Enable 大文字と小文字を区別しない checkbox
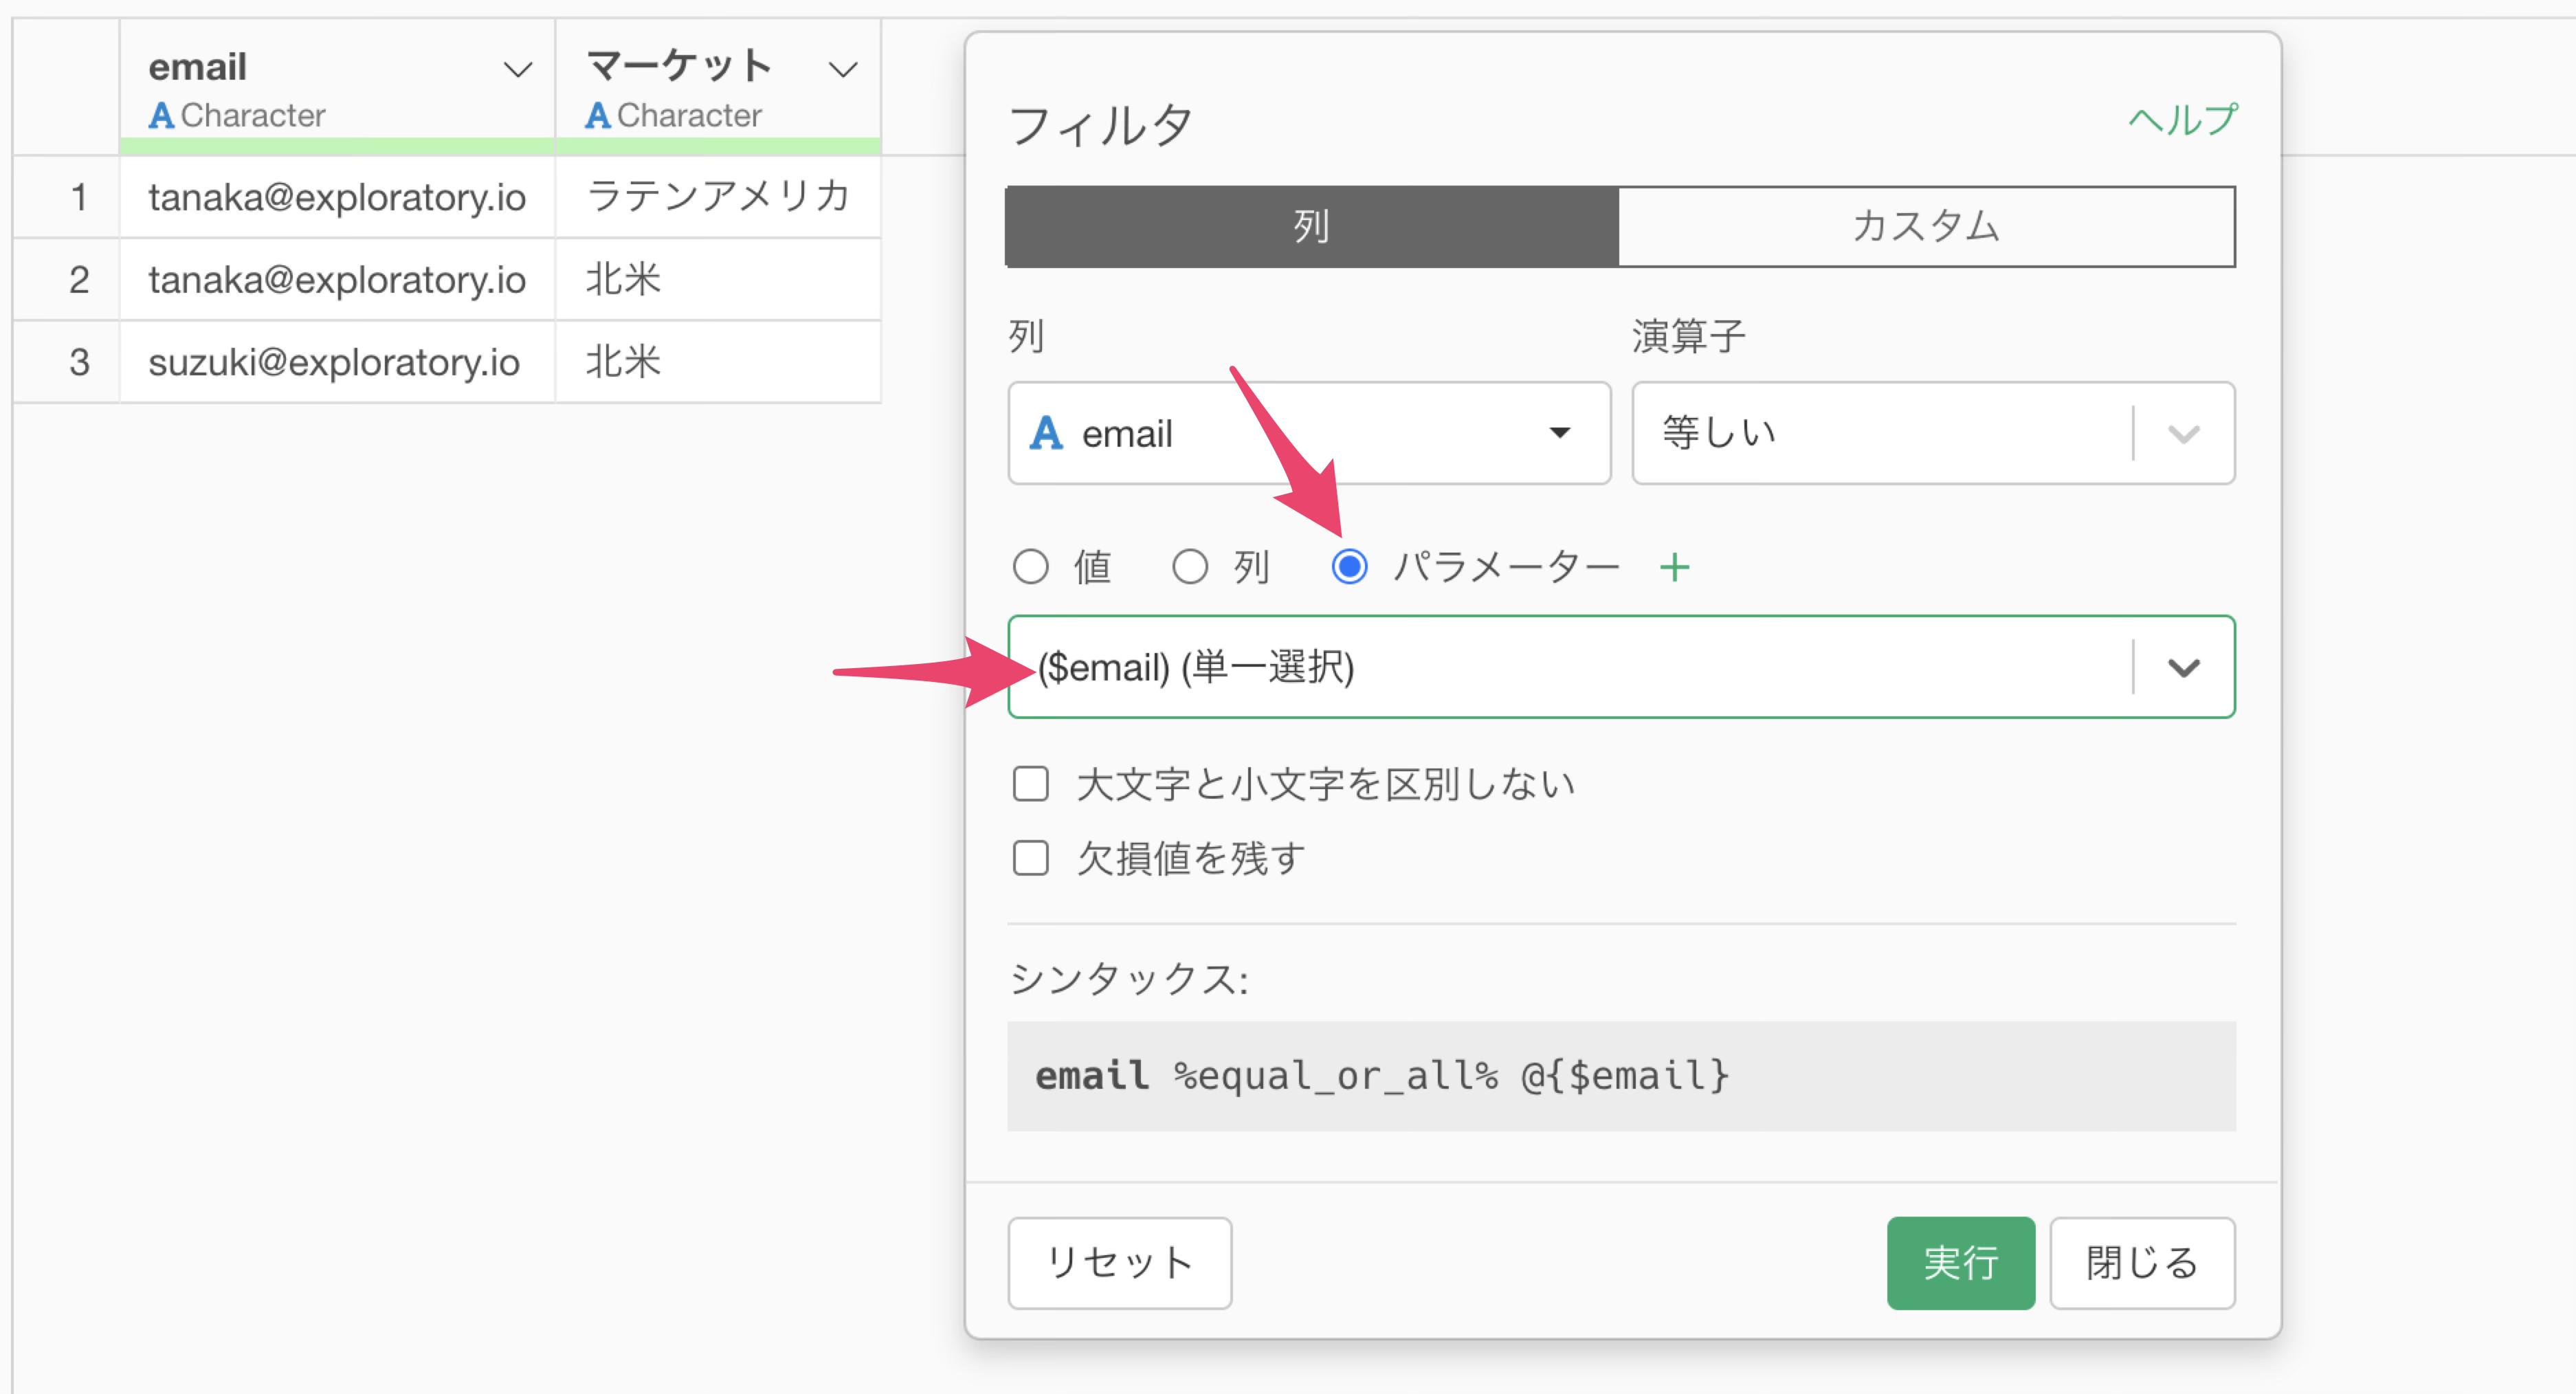The height and width of the screenshot is (1394, 2576). click(x=1030, y=784)
